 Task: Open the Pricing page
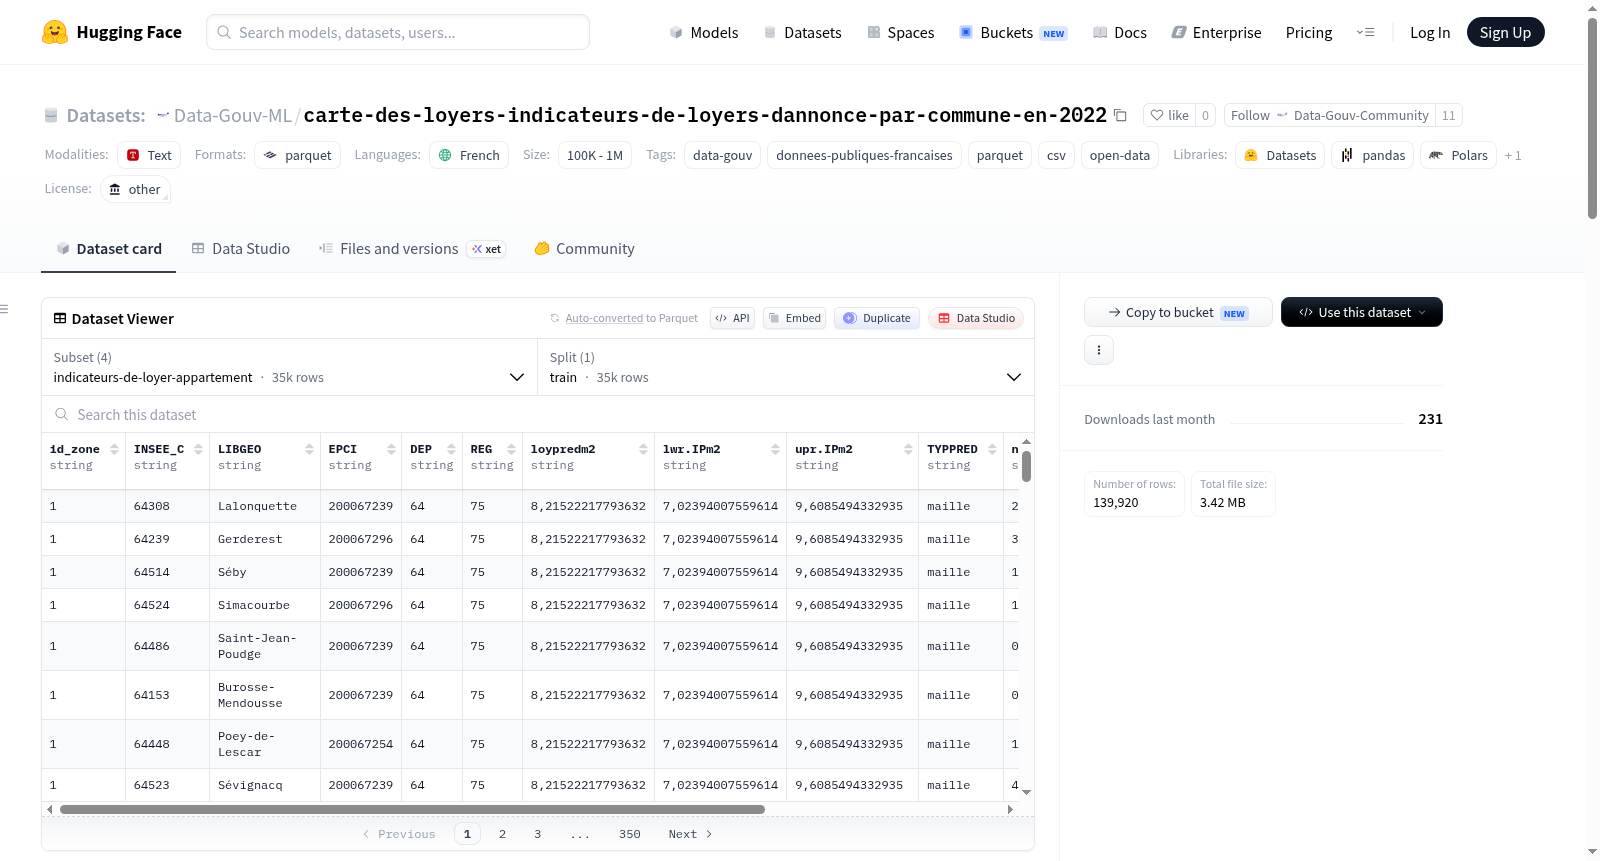tap(1309, 32)
